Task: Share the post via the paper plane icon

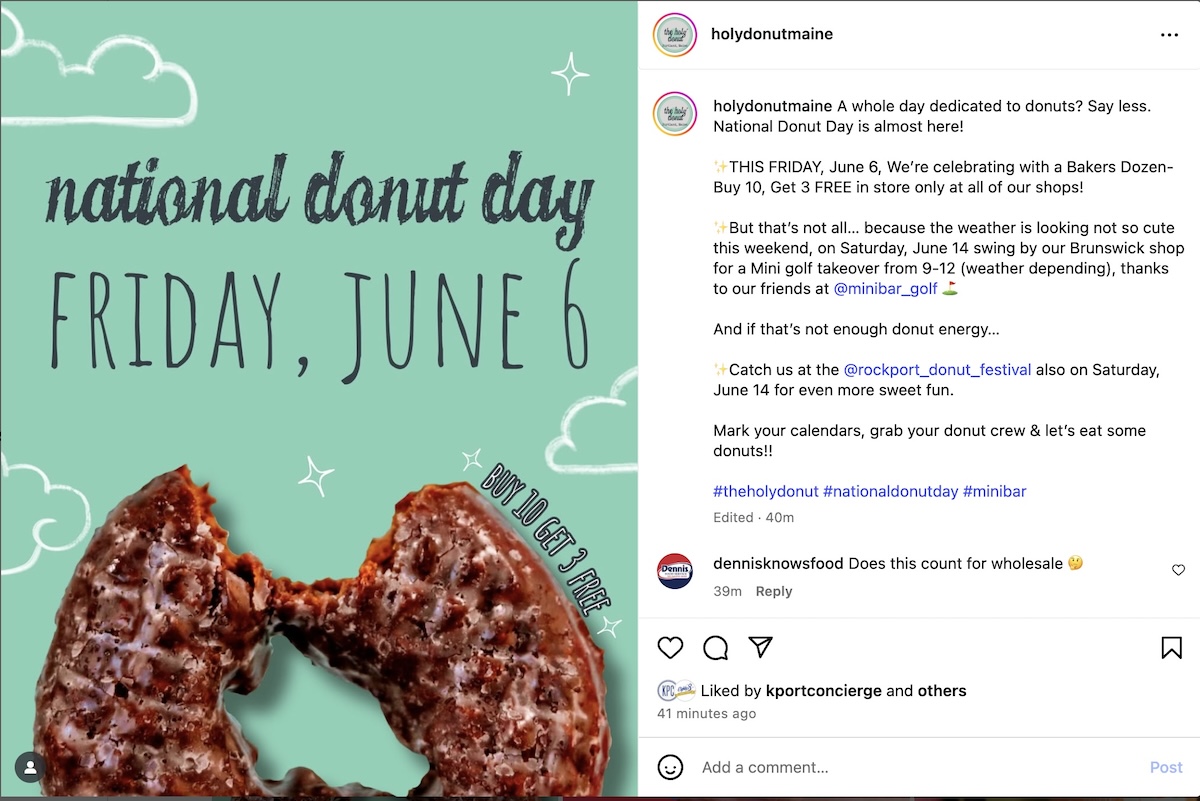Action: pos(761,648)
